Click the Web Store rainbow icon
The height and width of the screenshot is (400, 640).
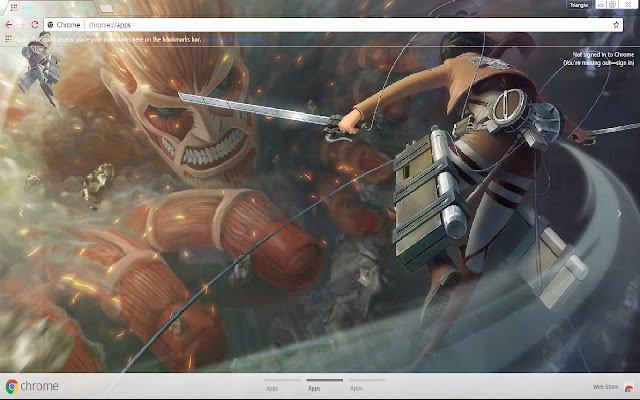(629, 387)
